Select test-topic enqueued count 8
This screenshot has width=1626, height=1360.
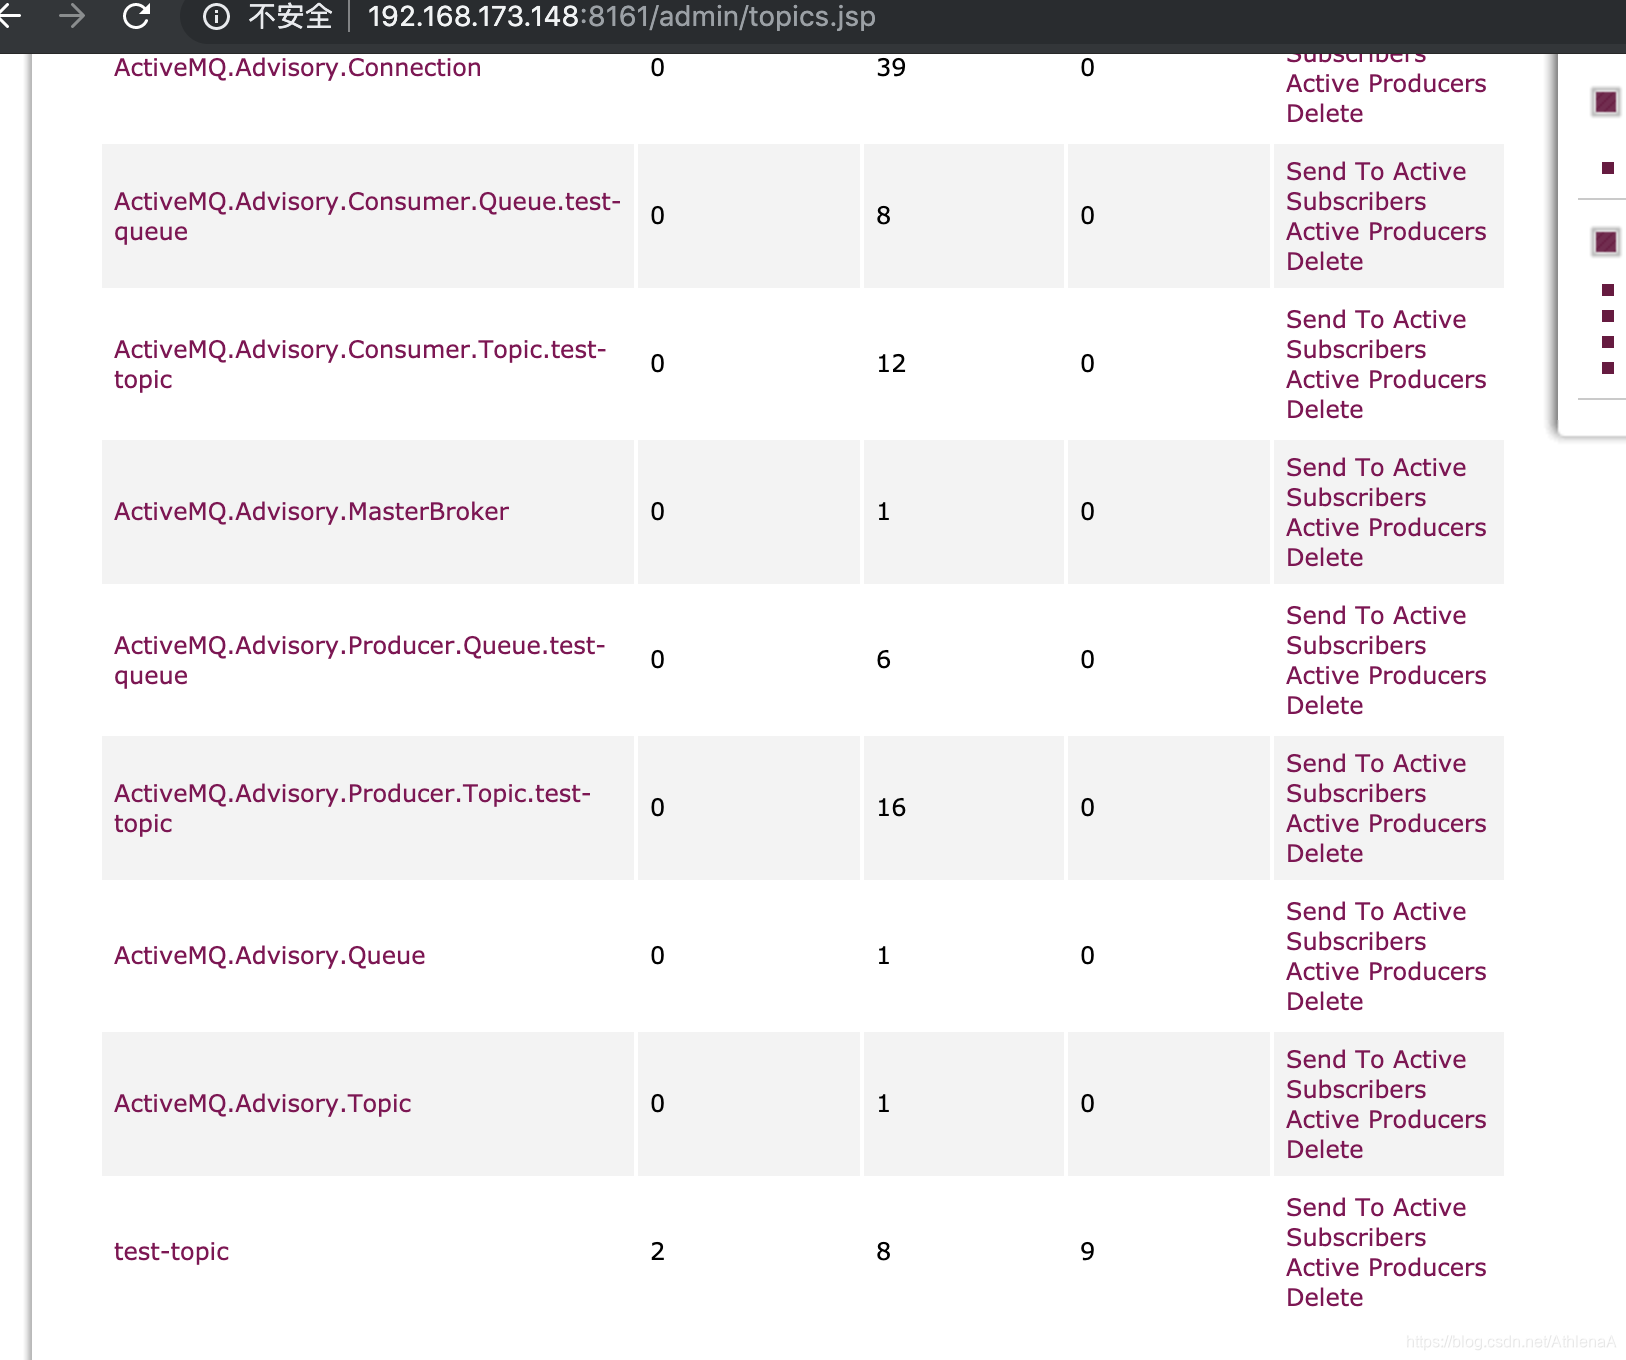click(883, 1251)
